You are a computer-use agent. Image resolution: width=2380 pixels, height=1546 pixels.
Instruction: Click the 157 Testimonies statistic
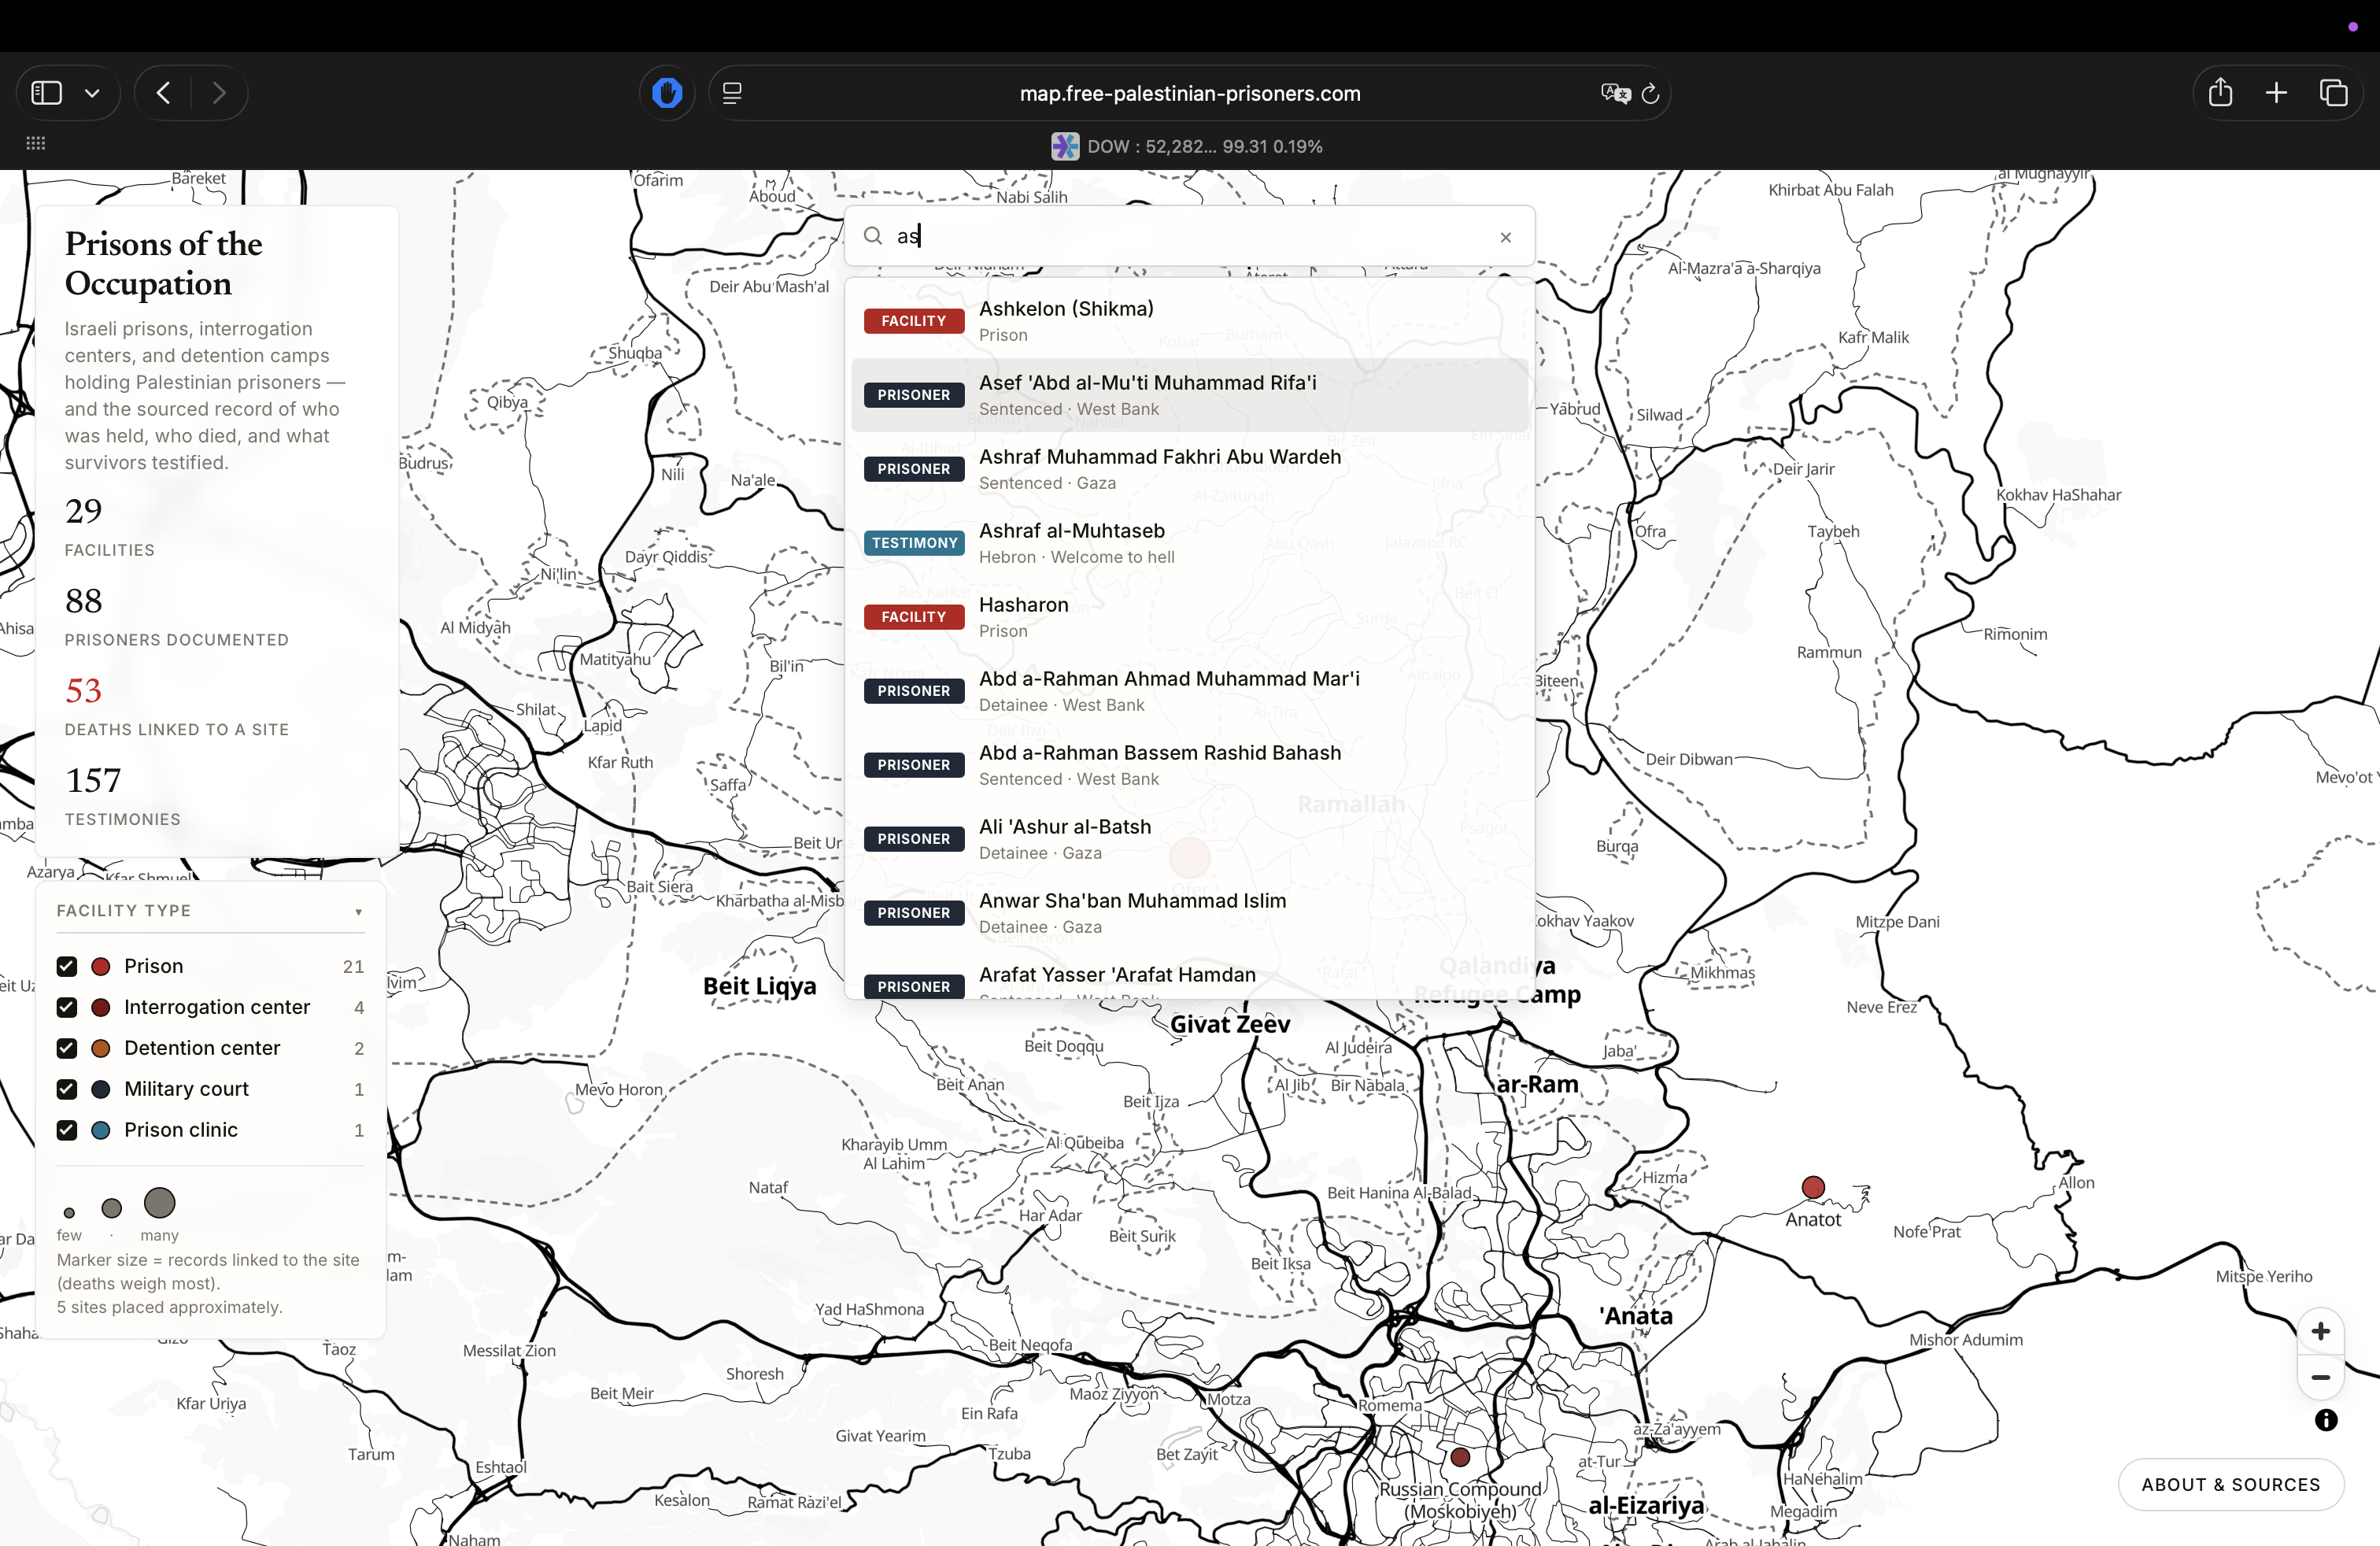123,797
